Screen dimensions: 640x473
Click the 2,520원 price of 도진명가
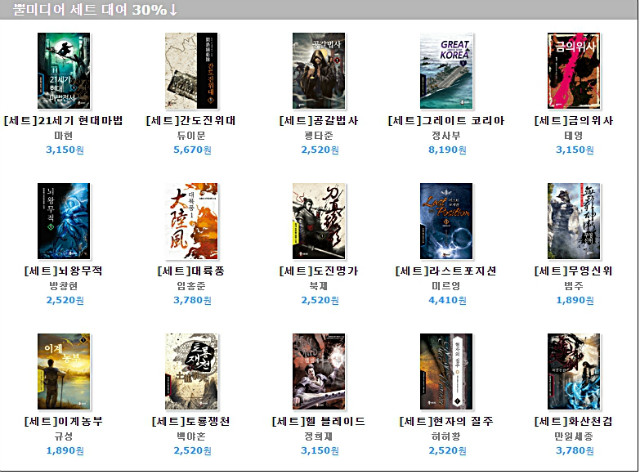(320, 300)
